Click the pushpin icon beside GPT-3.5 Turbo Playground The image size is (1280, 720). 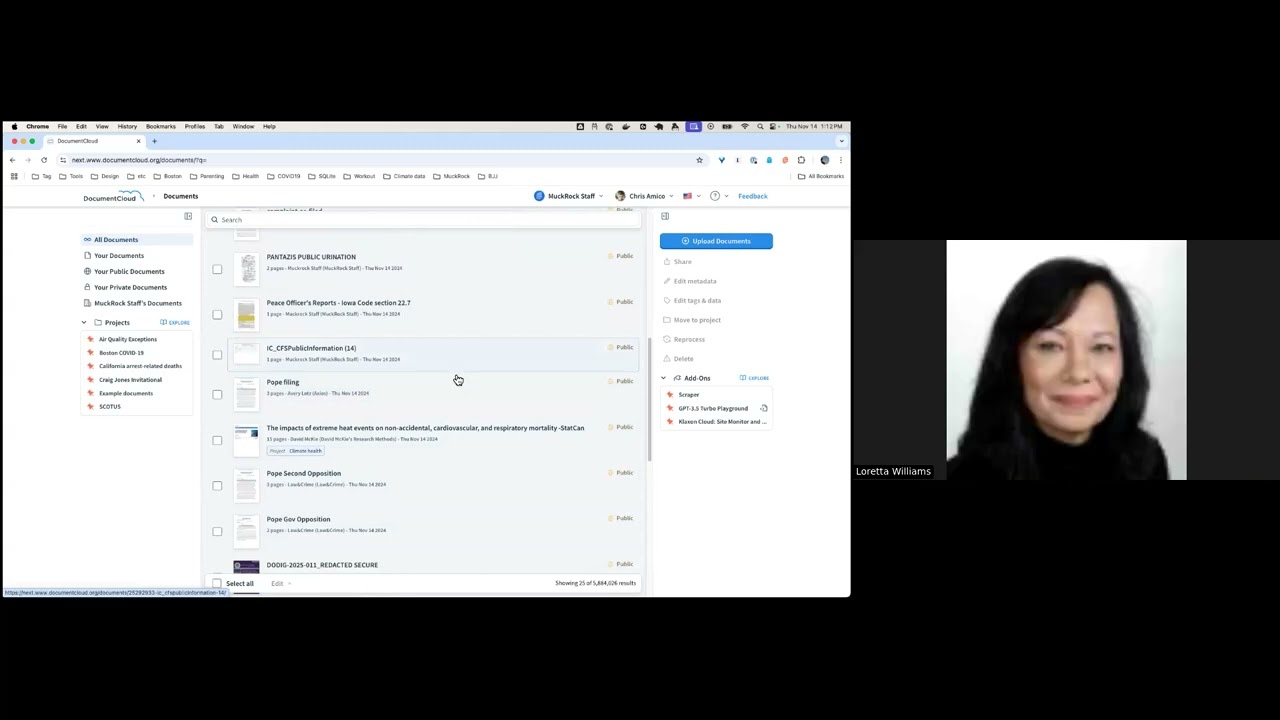[x=670, y=408]
